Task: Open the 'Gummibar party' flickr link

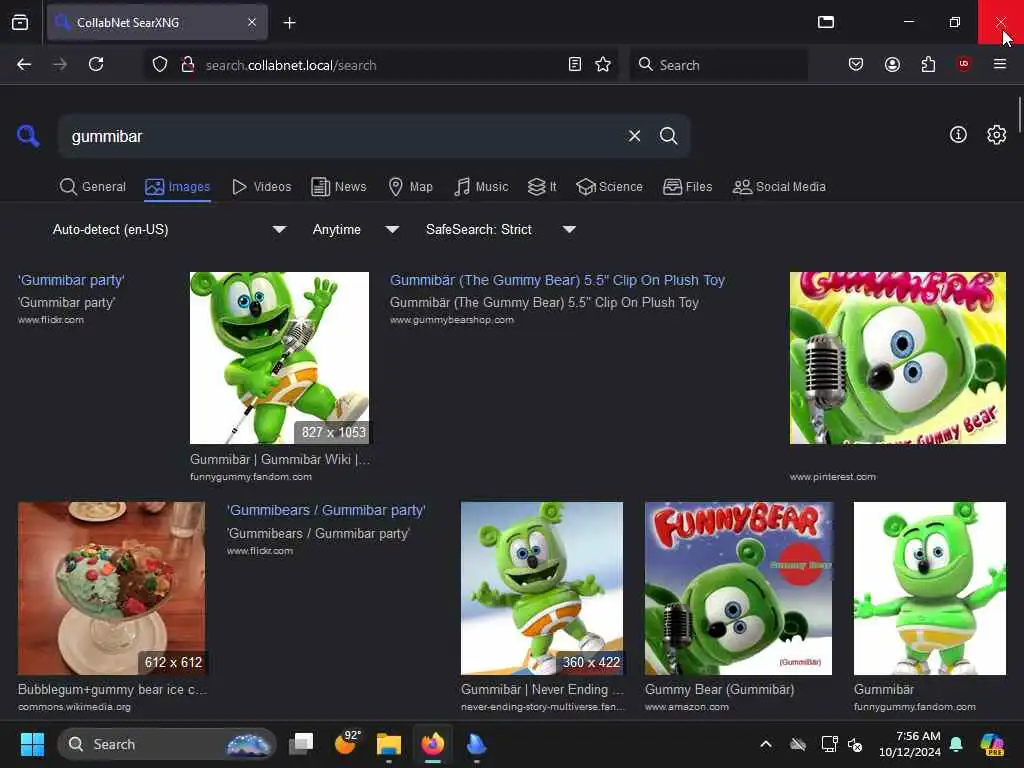Action: click(71, 280)
